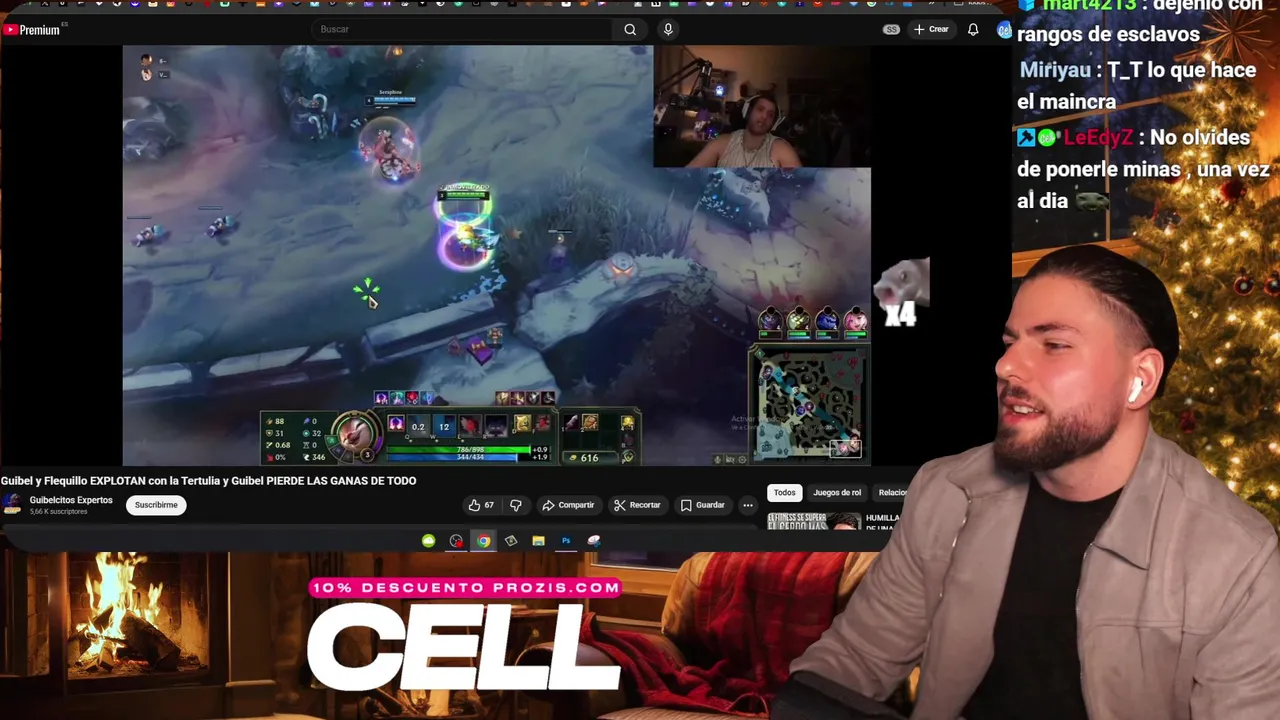Click the minimap in the game video
The width and height of the screenshot is (1280, 720).
[809, 404]
